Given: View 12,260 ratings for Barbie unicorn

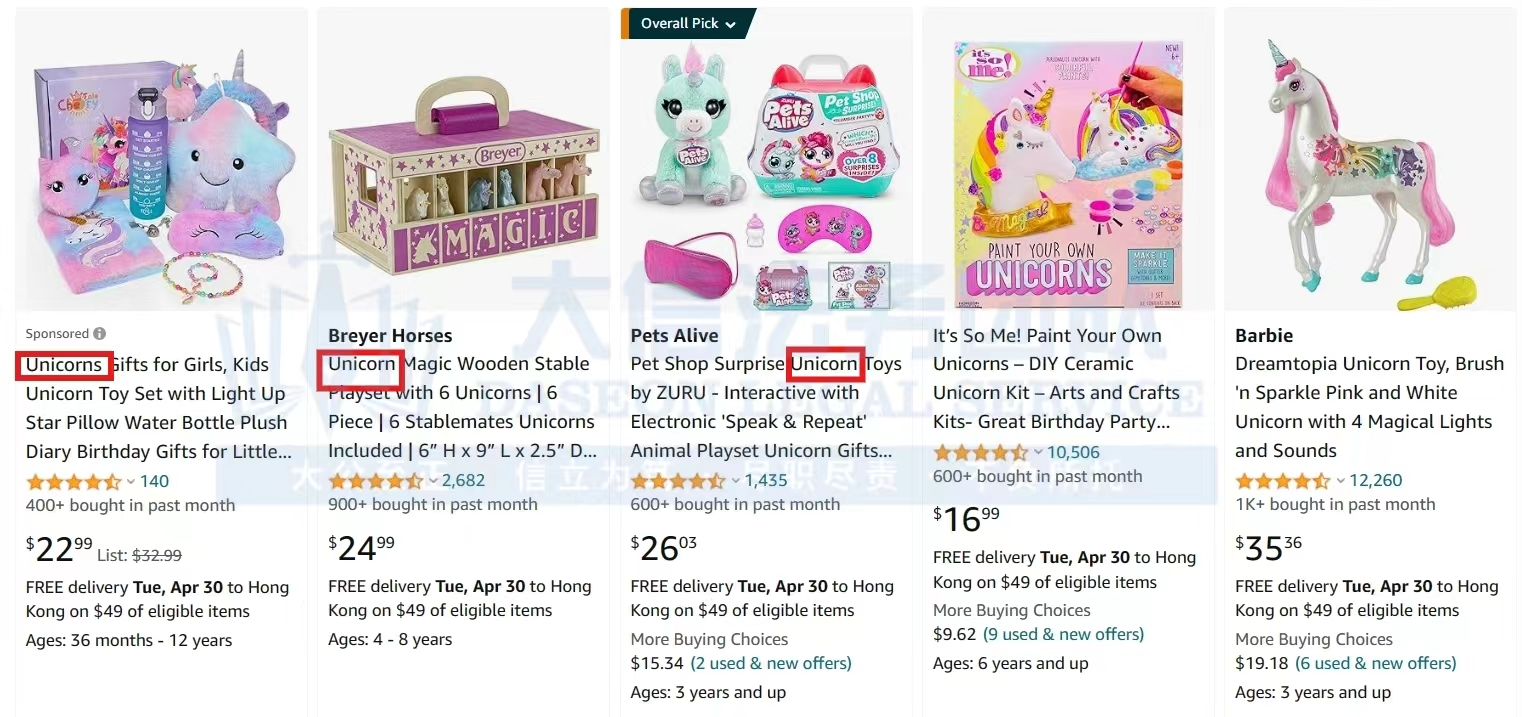Looking at the screenshot, I should point(1376,481).
